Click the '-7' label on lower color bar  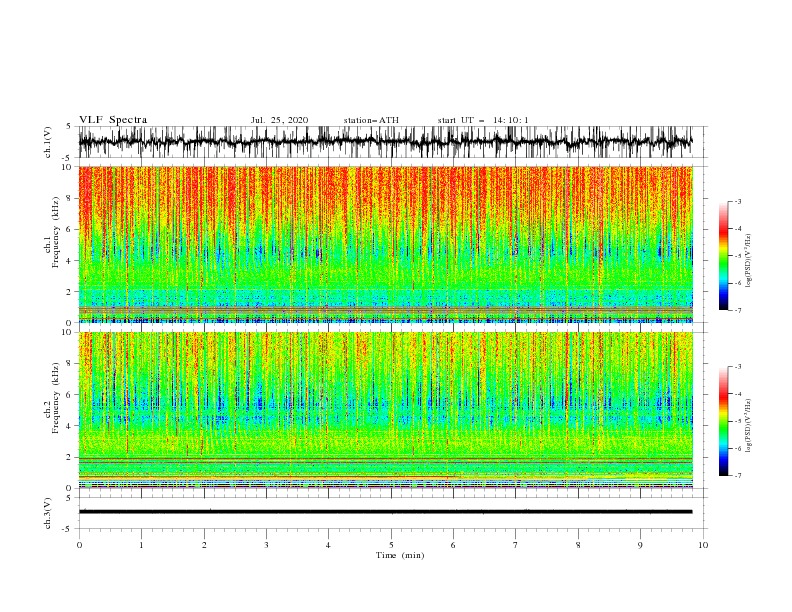click(737, 475)
